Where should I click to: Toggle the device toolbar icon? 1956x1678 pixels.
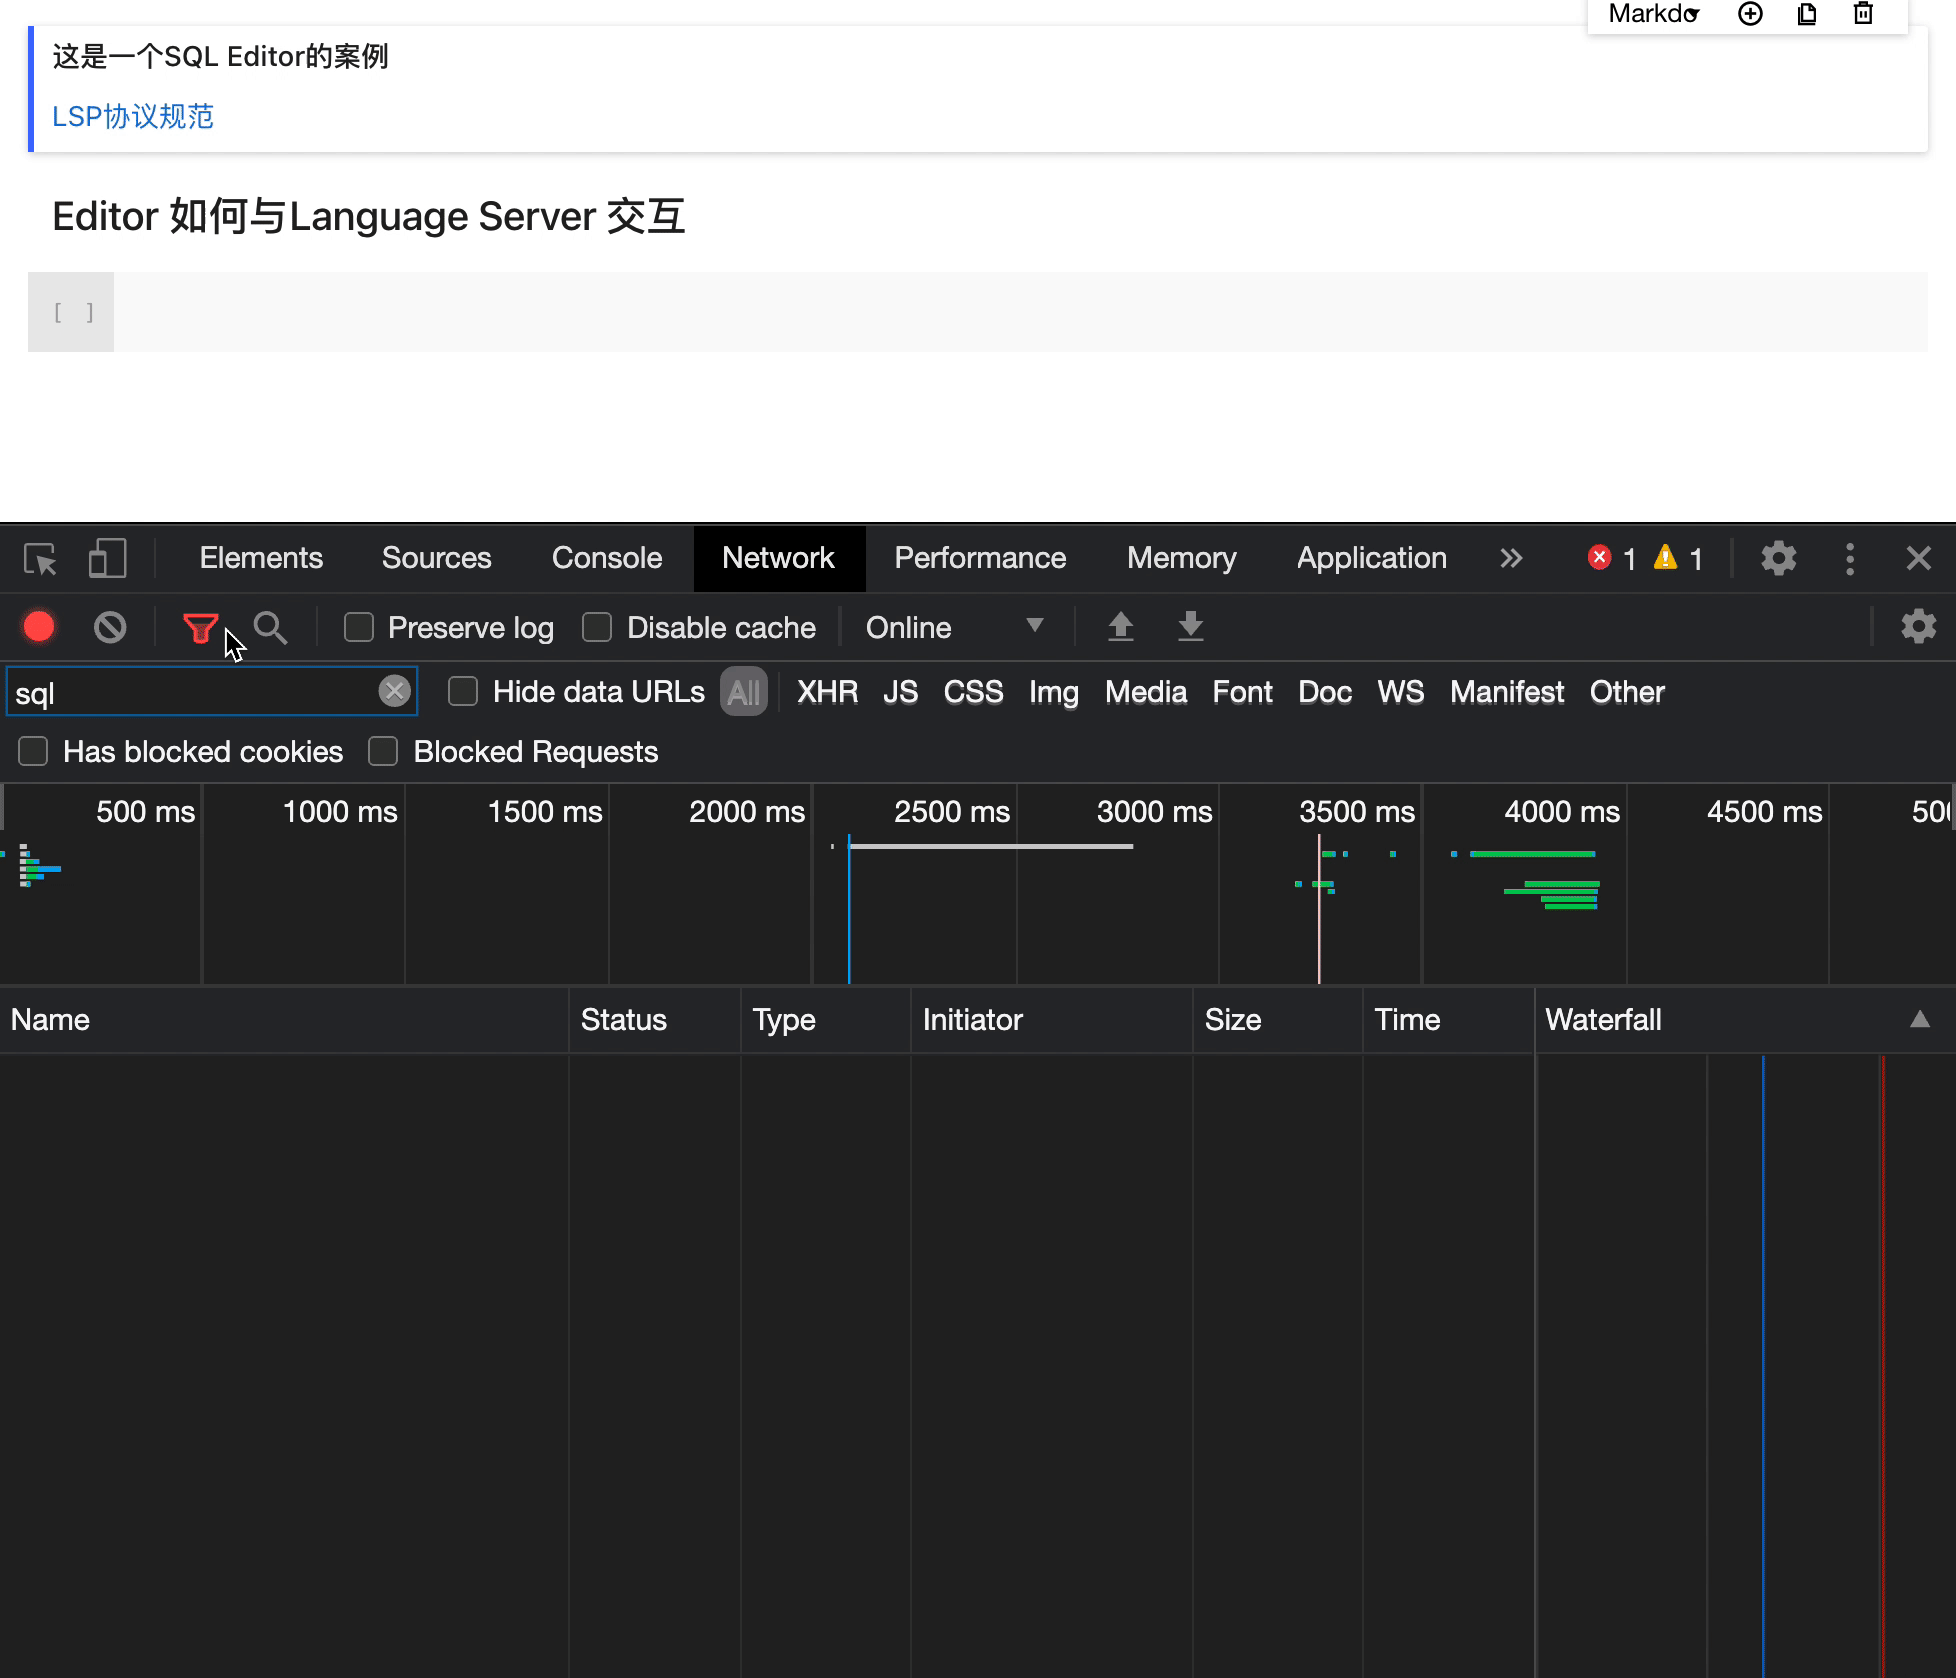pyautogui.click(x=108, y=558)
